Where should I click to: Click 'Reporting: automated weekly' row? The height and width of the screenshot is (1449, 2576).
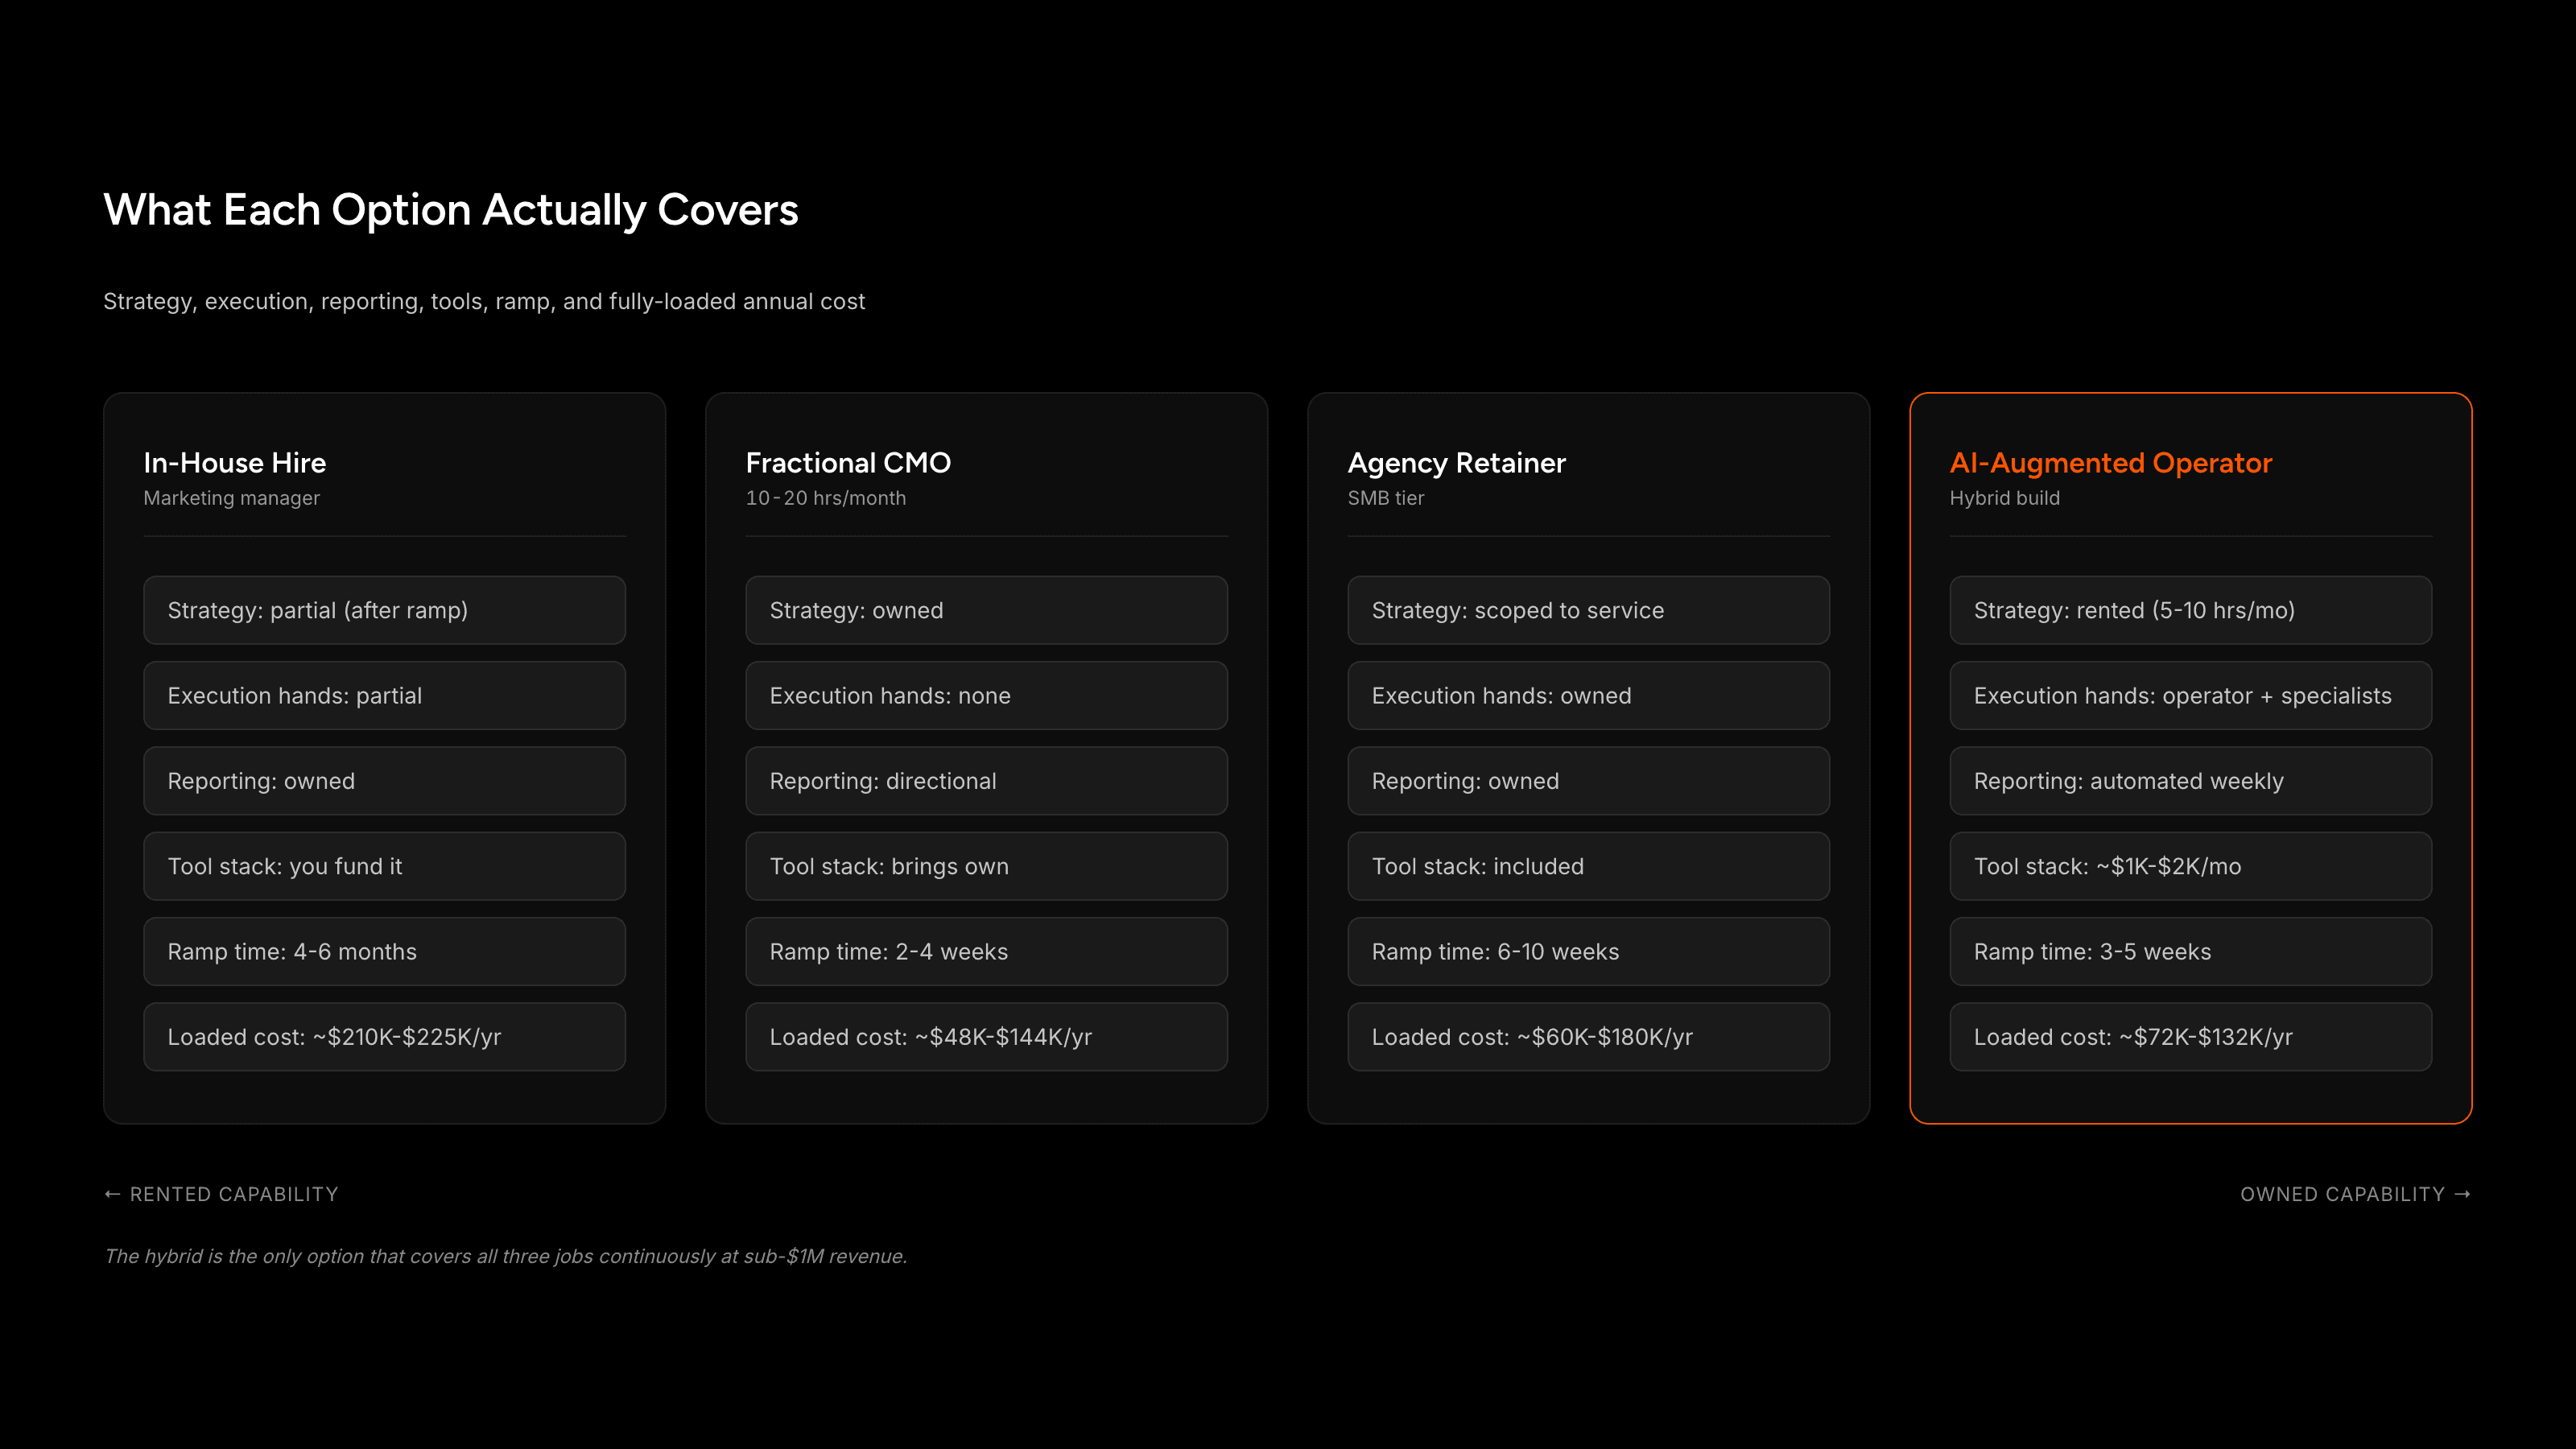point(2191,781)
